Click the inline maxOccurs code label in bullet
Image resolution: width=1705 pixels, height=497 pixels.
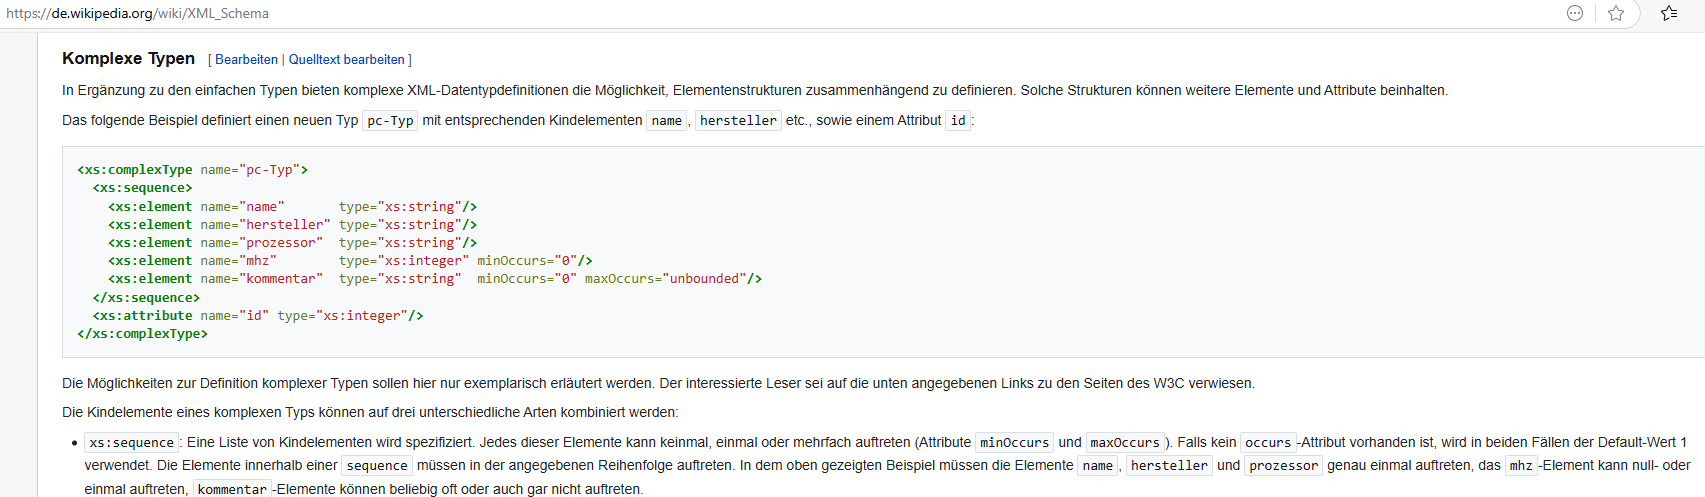(x=1124, y=443)
